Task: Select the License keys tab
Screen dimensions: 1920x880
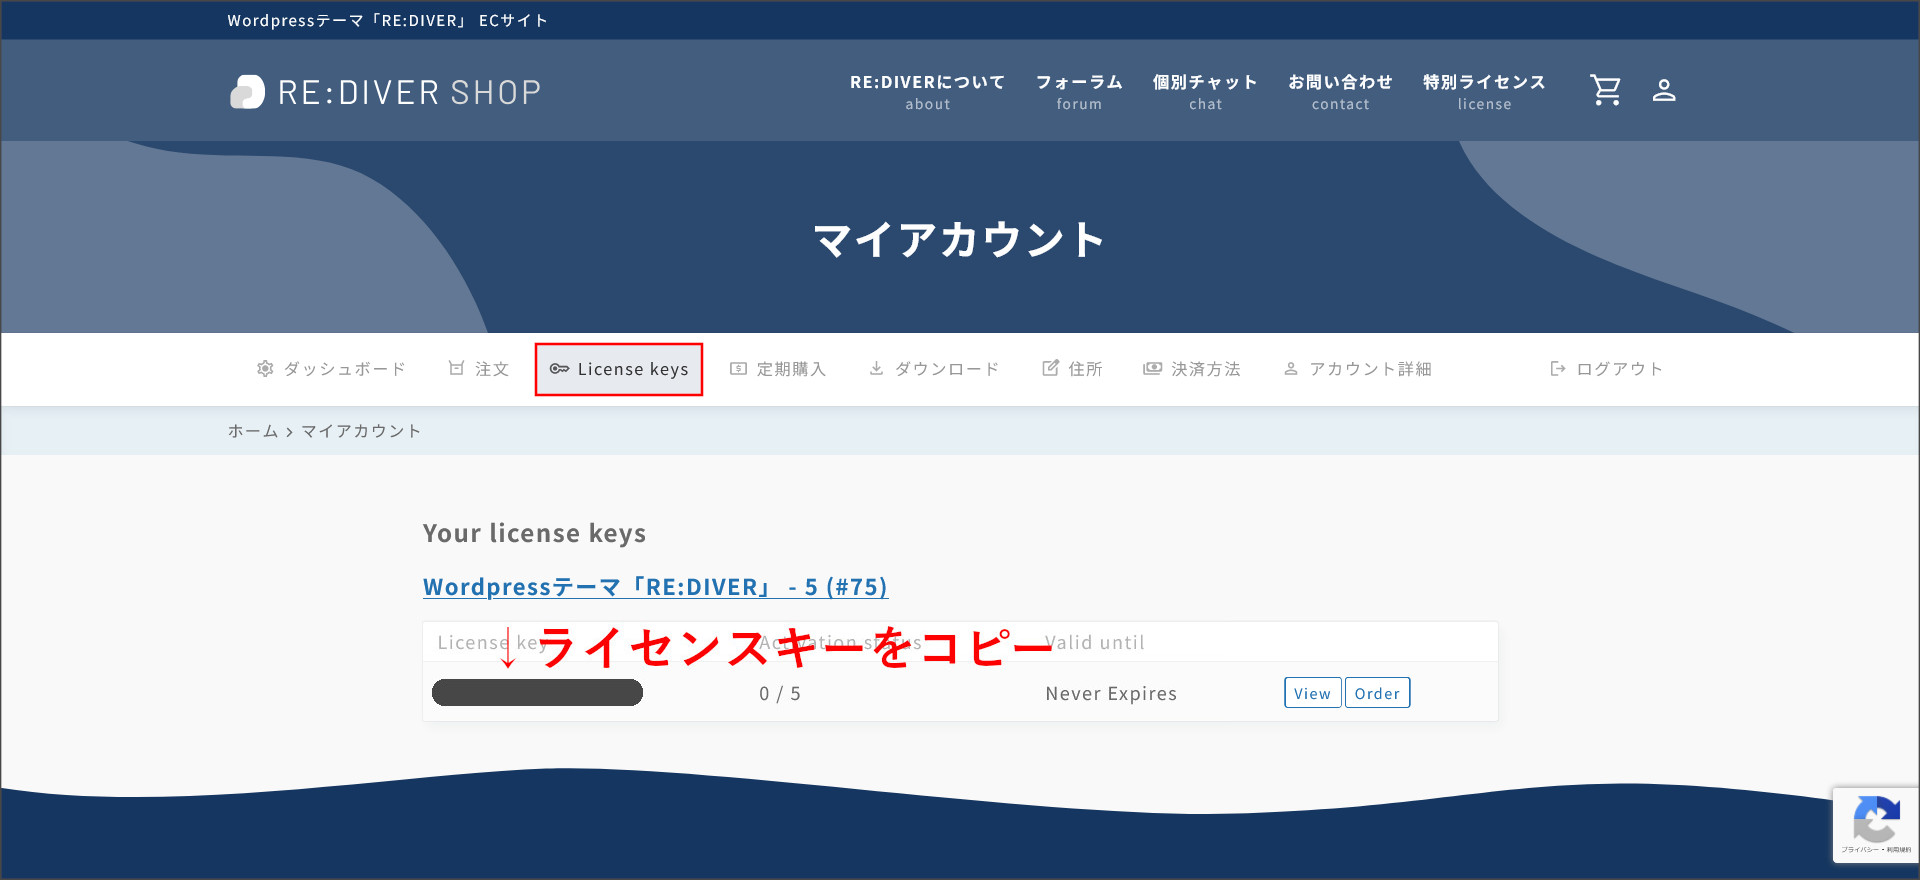Action: pyautogui.click(x=619, y=369)
